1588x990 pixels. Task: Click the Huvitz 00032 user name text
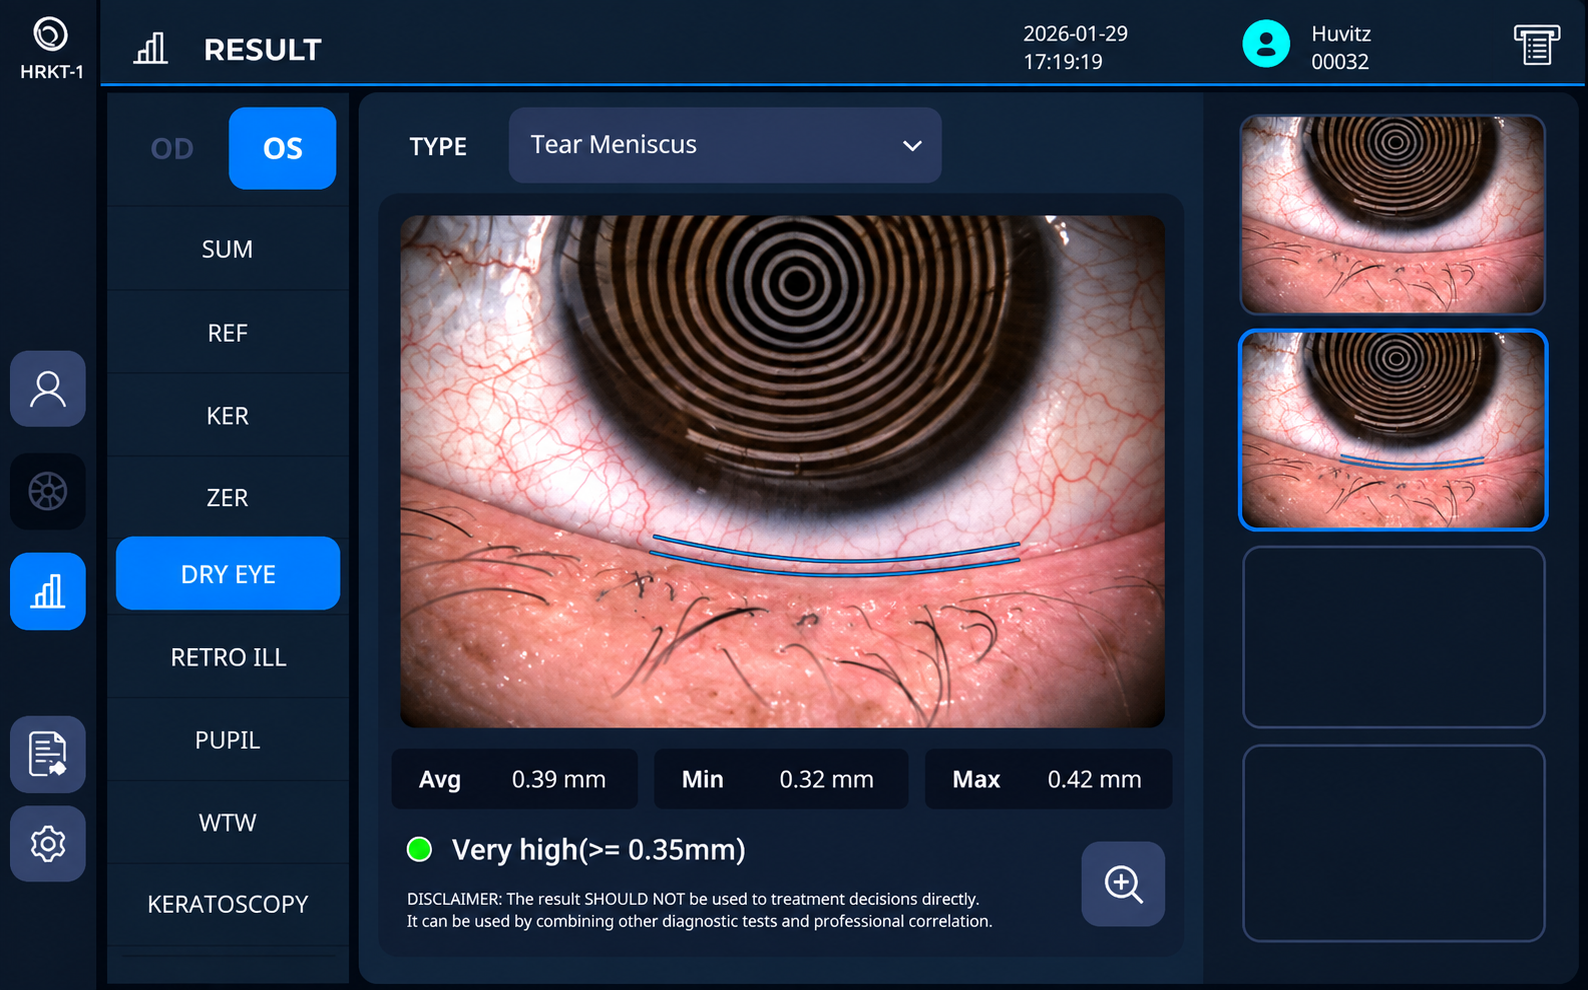click(x=1341, y=47)
